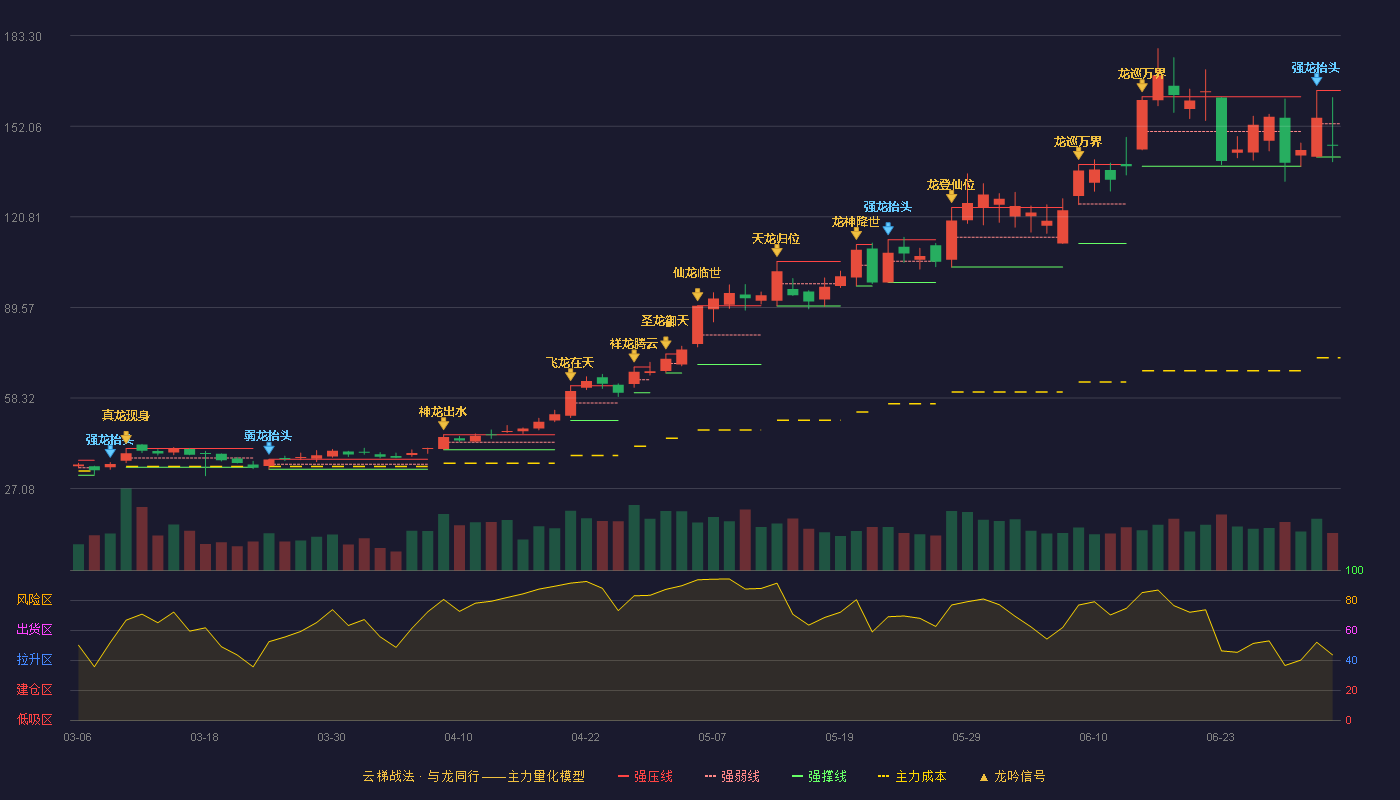Click the green line swatch before 强撑线
The image size is (1400, 800).
point(797,776)
